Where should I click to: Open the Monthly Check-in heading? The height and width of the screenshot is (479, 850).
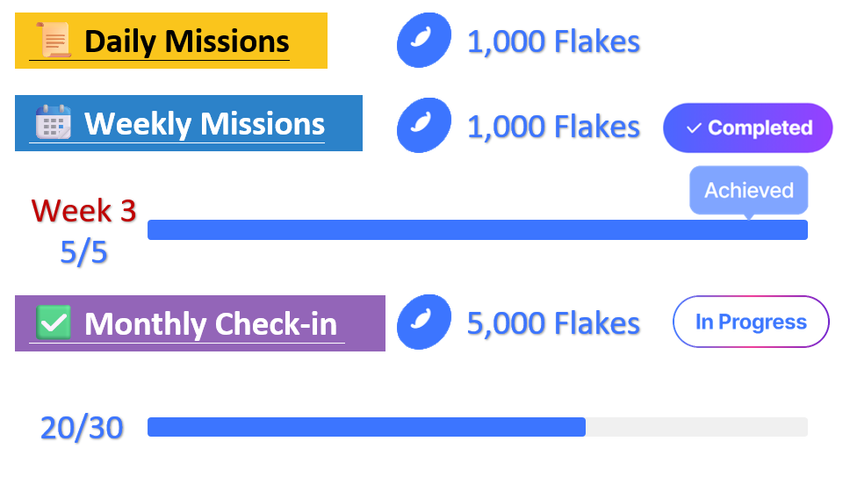click(x=210, y=324)
